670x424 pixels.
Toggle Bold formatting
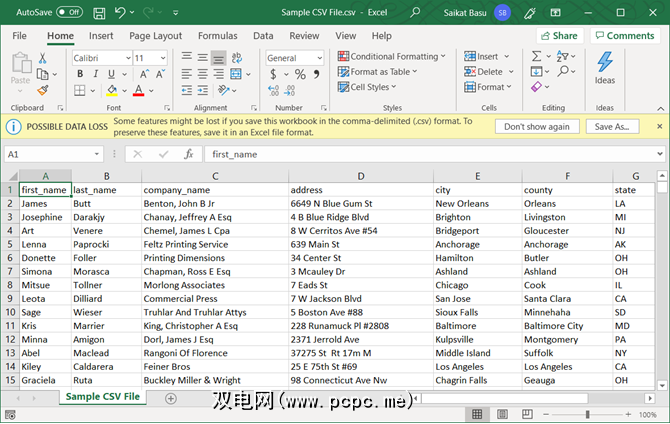[78, 75]
